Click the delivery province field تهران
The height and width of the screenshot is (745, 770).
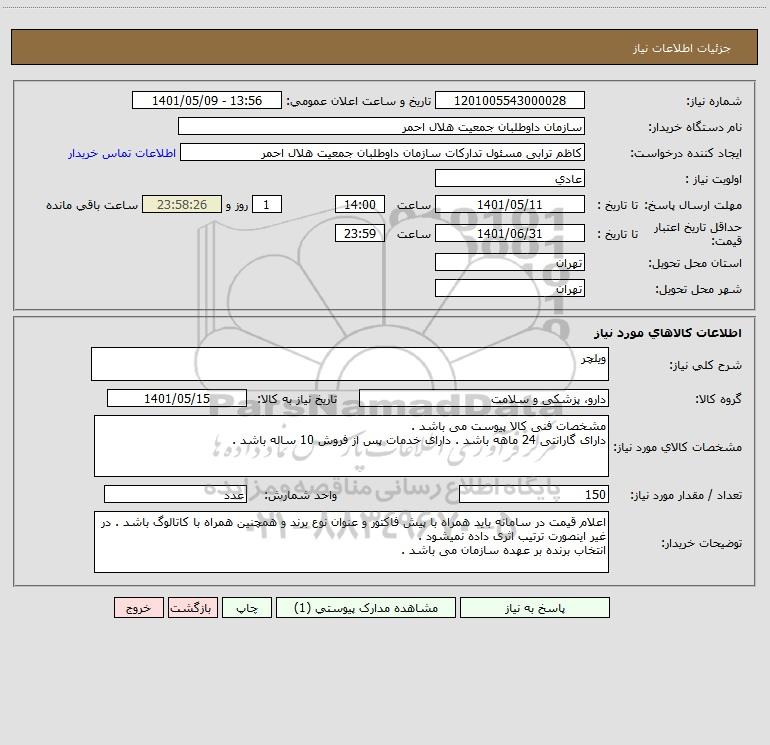point(510,262)
